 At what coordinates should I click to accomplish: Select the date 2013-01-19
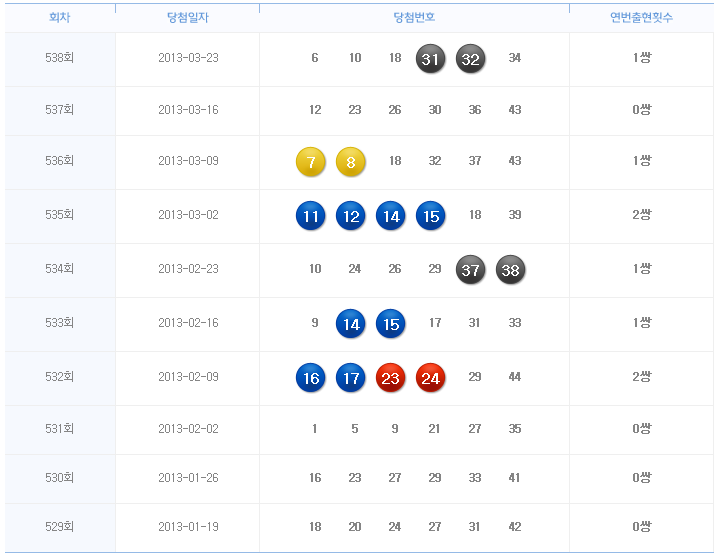tap(187, 527)
